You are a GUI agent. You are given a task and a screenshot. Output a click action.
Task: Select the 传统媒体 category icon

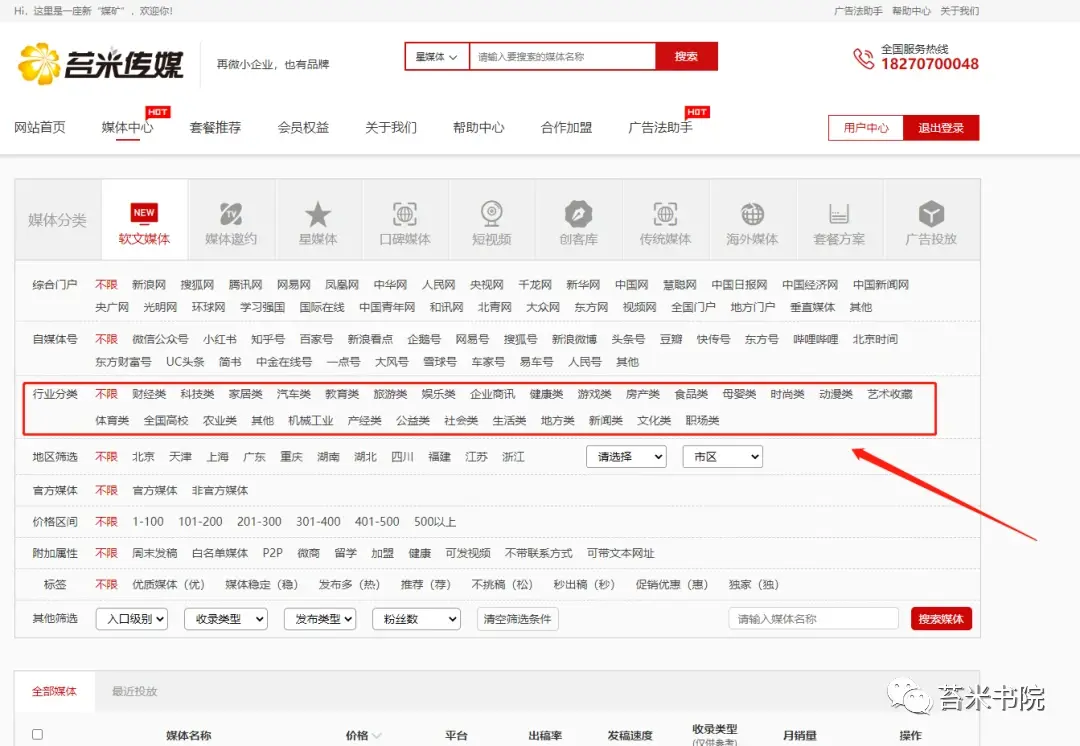[x=665, y=214]
